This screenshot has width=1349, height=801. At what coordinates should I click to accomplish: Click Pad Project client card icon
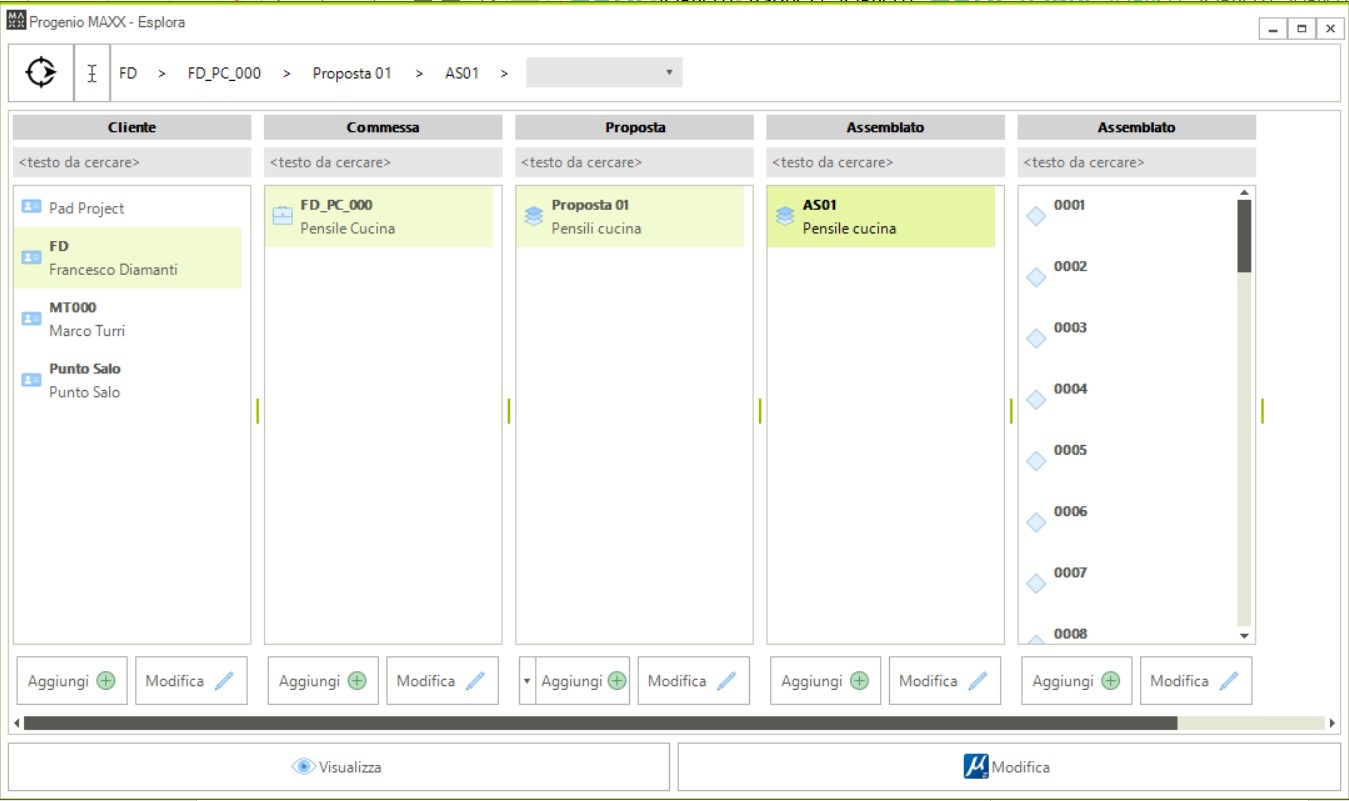coord(31,207)
